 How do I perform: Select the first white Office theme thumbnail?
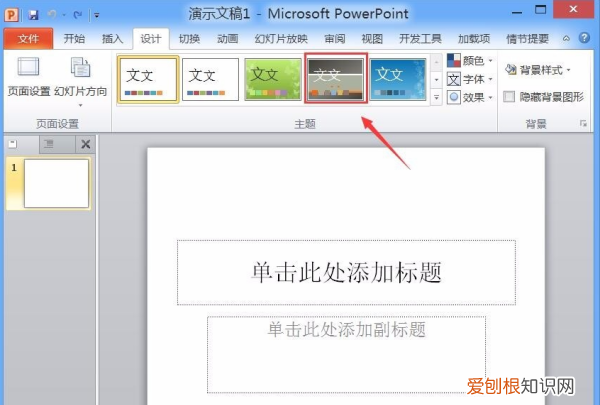(x=148, y=80)
